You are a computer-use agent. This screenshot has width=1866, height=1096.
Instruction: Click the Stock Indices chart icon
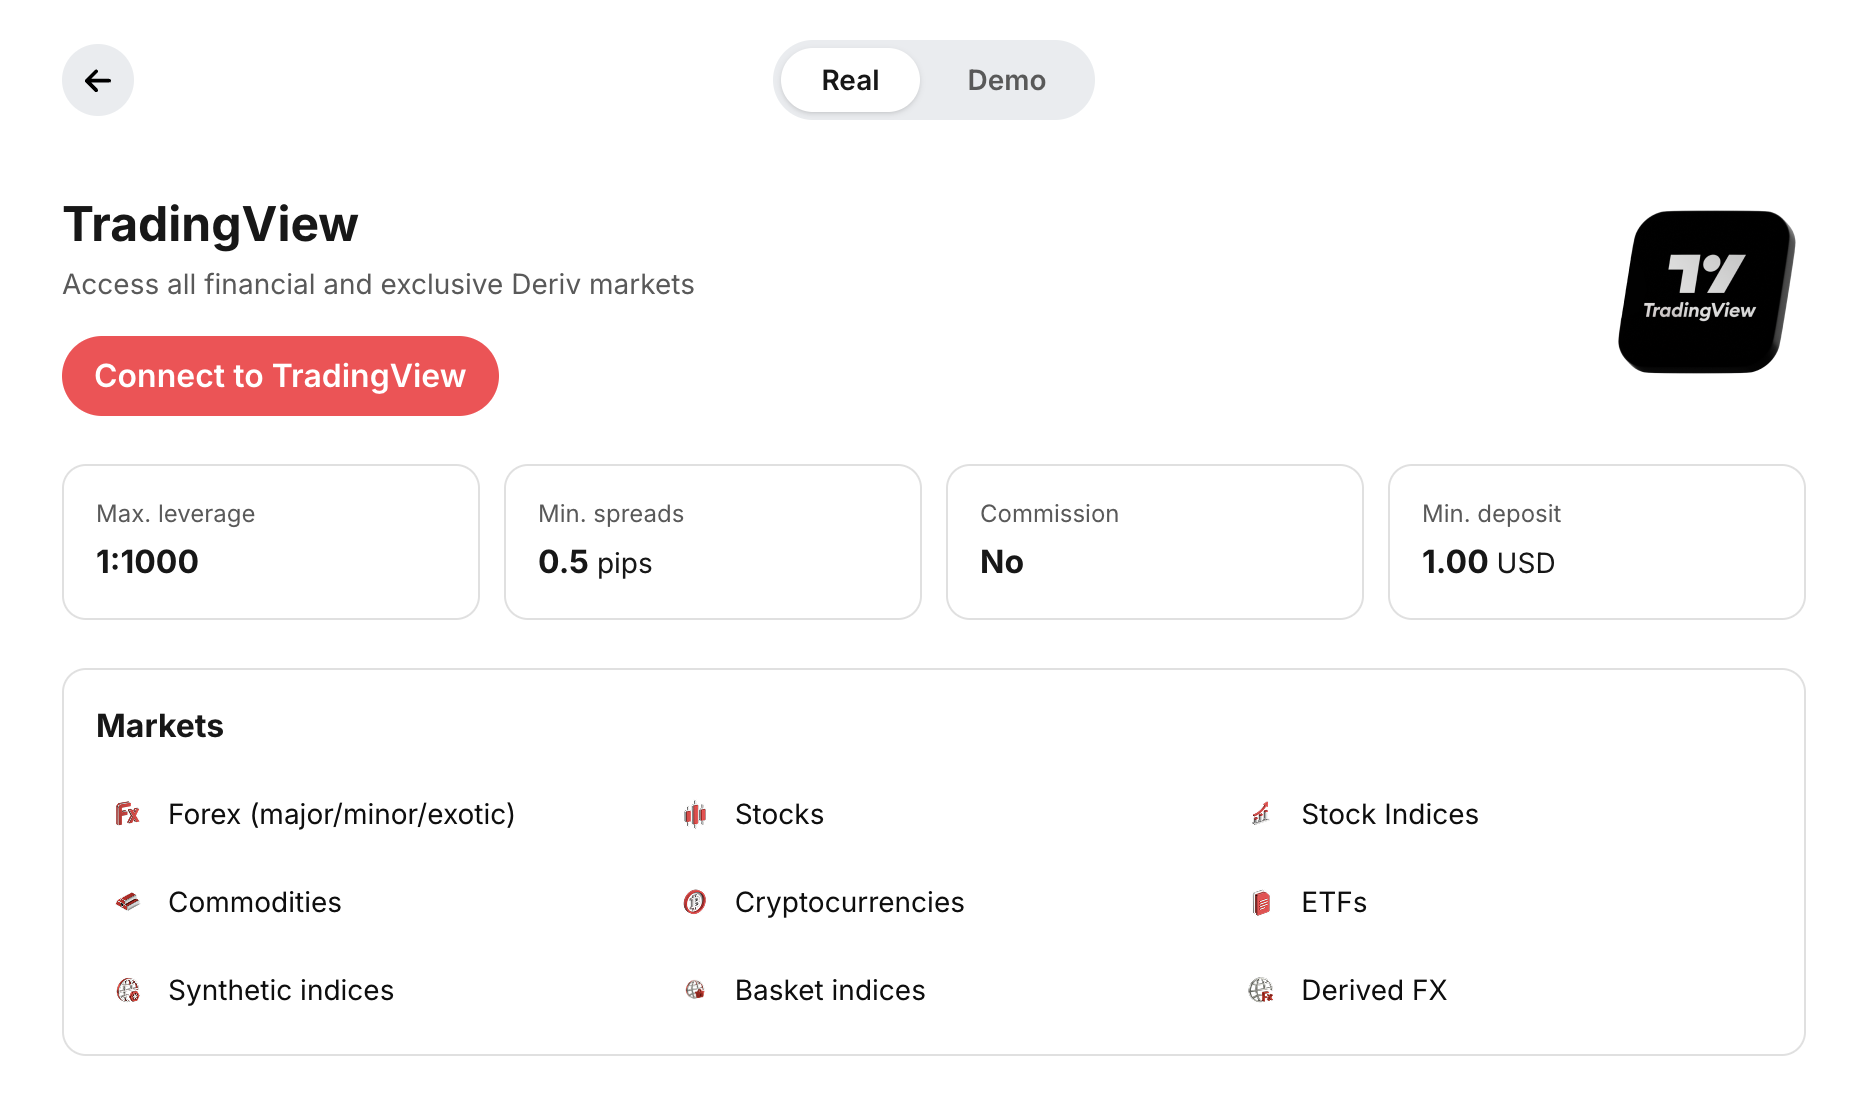tap(1261, 814)
